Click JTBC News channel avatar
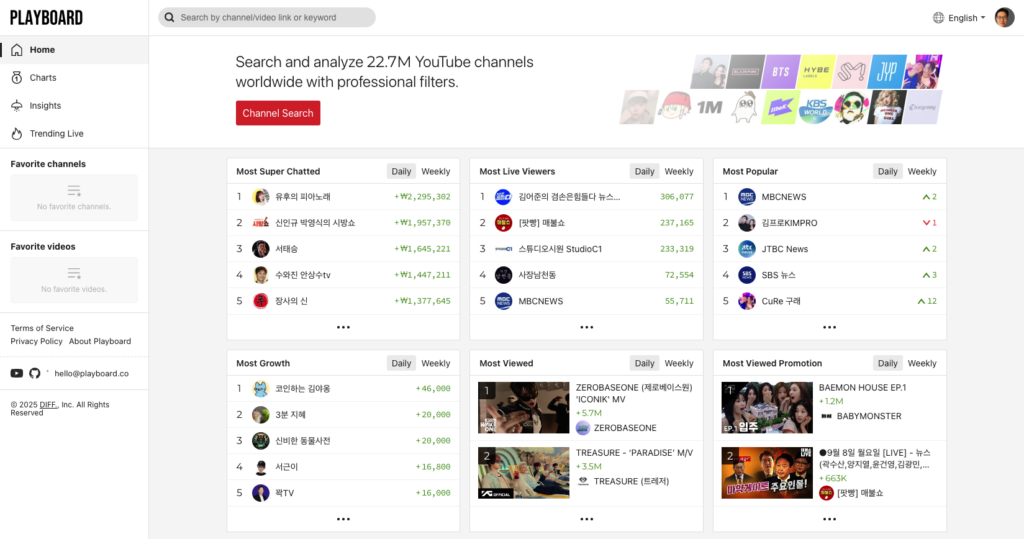 (x=746, y=249)
